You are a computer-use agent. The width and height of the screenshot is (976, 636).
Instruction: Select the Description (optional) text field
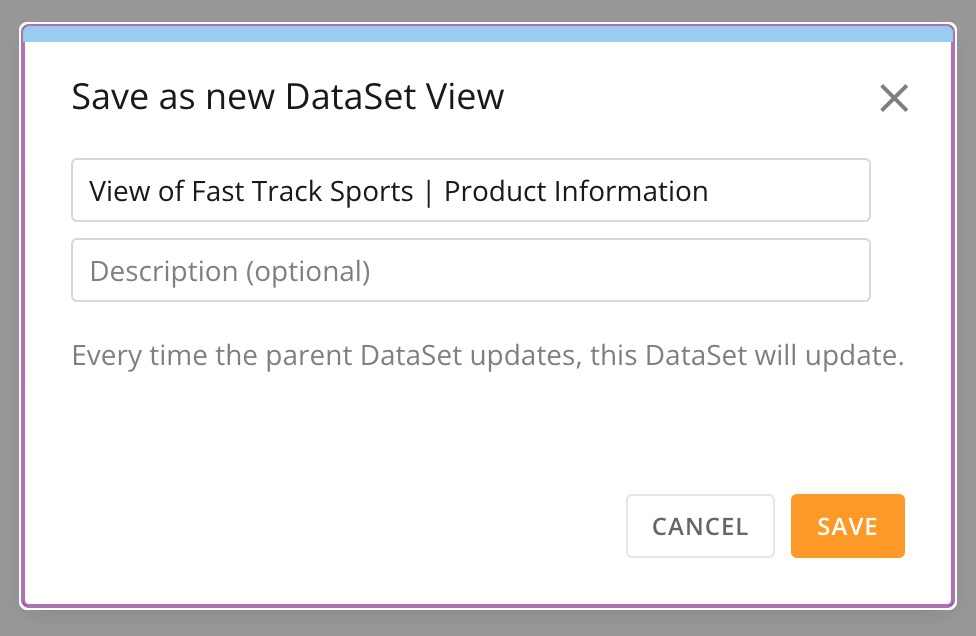pyautogui.click(x=470, y=270)
